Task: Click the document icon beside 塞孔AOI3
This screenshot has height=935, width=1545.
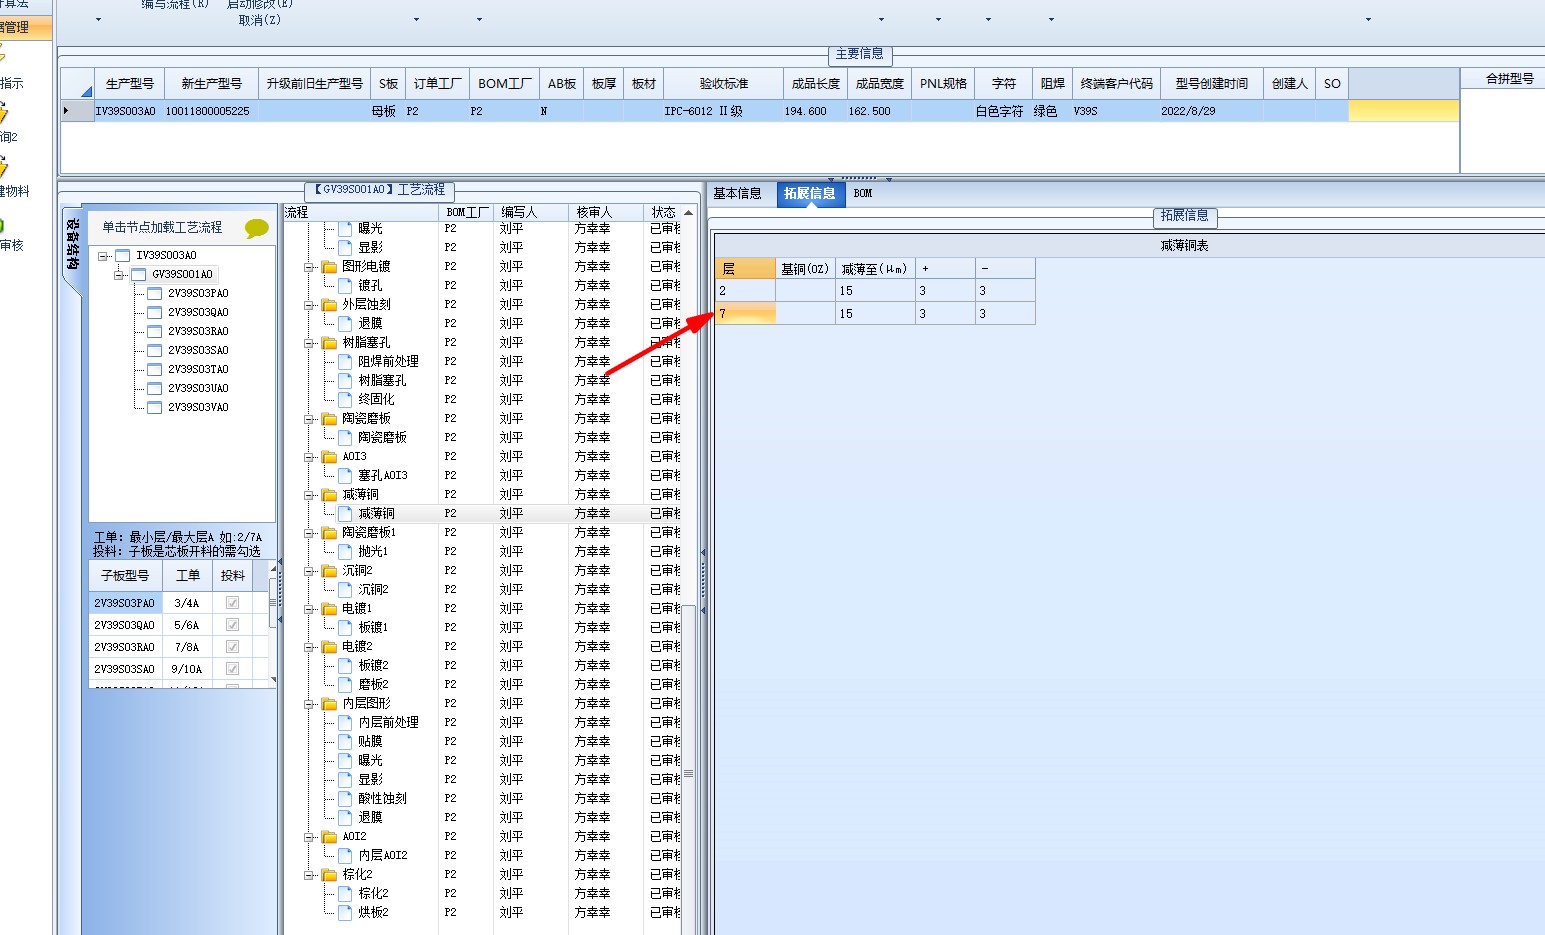Action: [x=346, y=476]
